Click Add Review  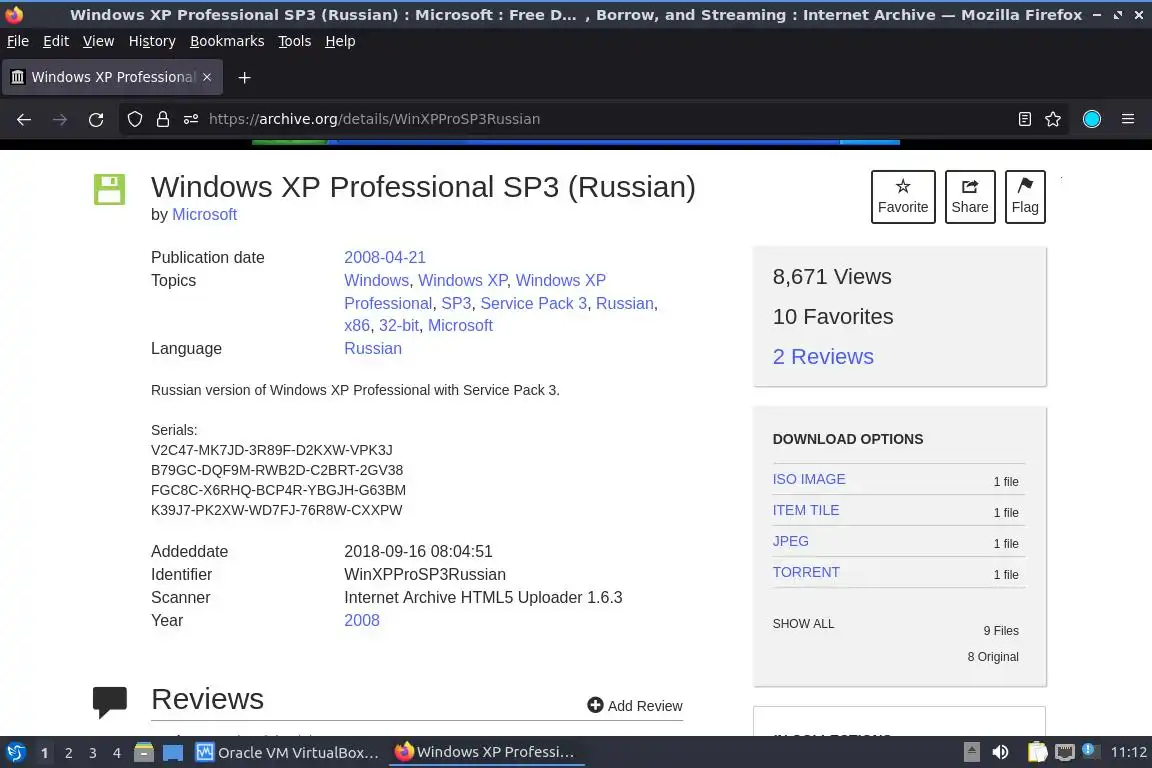pos(635,706)
